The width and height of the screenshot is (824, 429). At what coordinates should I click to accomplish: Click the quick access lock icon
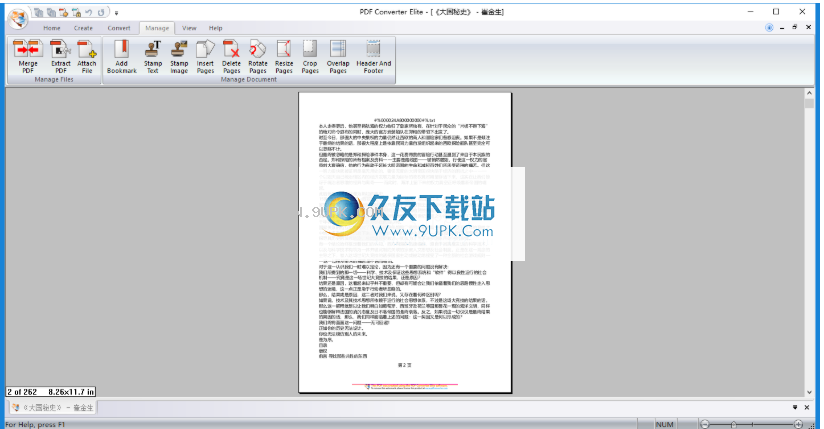pos(76,12)
